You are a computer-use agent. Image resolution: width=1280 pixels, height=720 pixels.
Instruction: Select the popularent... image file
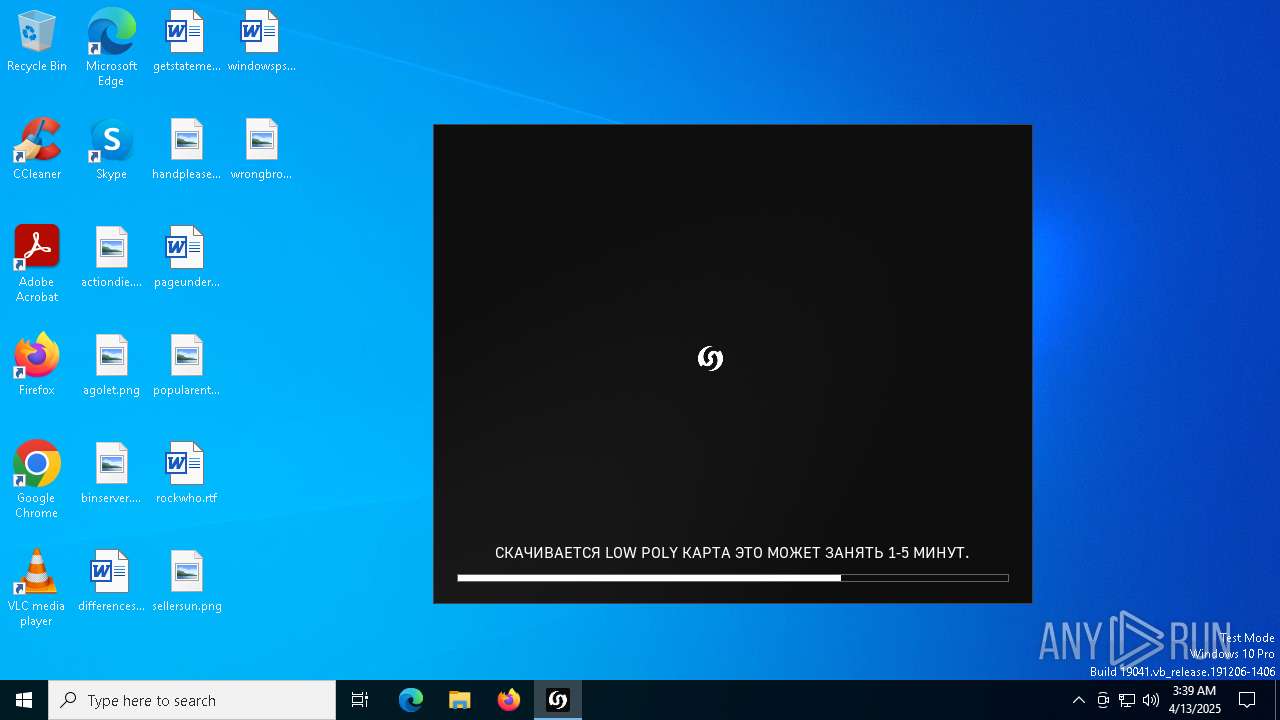click(186, 366)
